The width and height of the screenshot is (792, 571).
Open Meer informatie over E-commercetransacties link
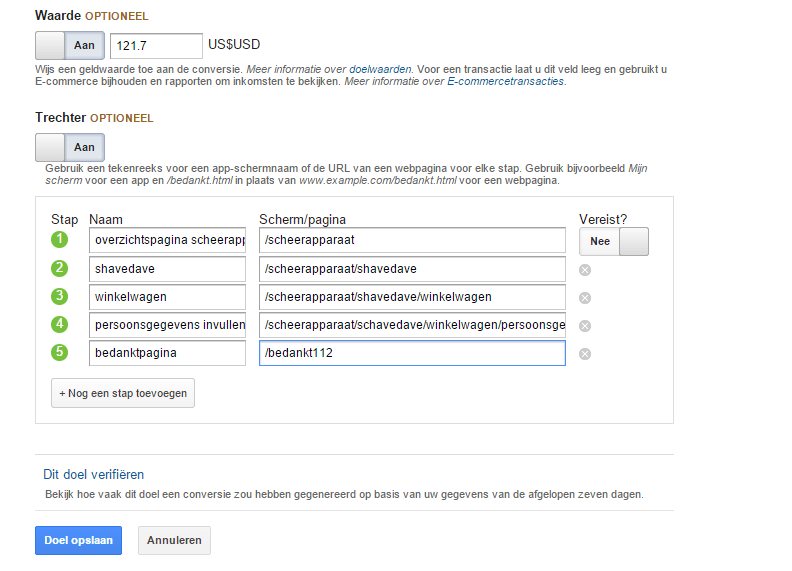point(454,81)
